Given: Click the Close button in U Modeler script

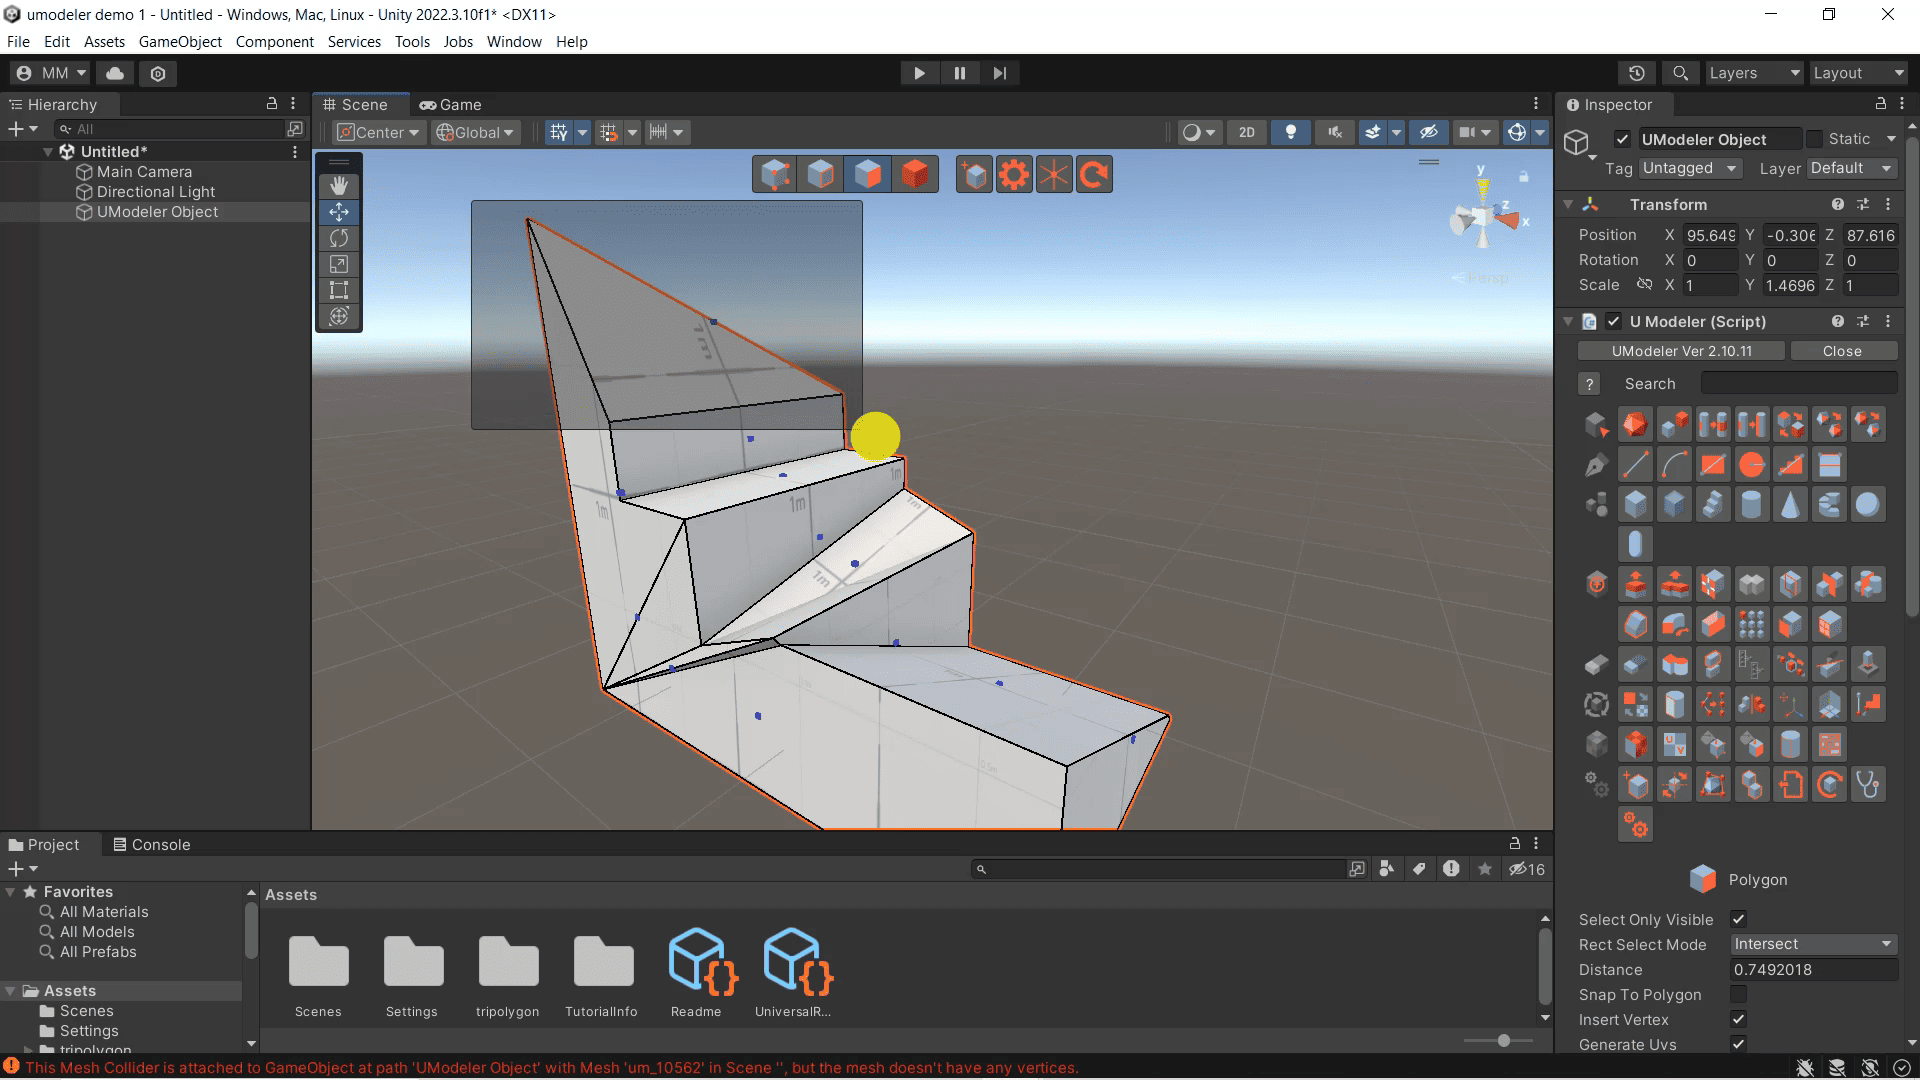Looking at the screenshot, I should pos(1843,351).
